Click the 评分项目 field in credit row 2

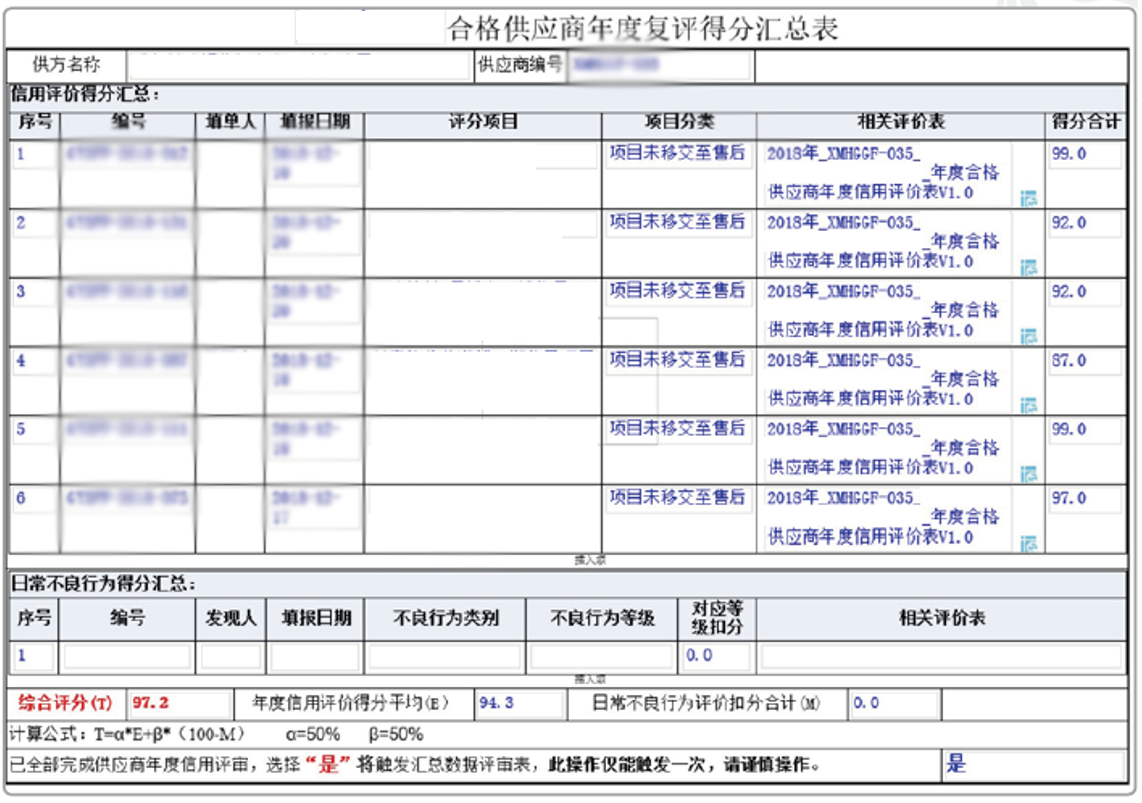[x=482, y=224]
